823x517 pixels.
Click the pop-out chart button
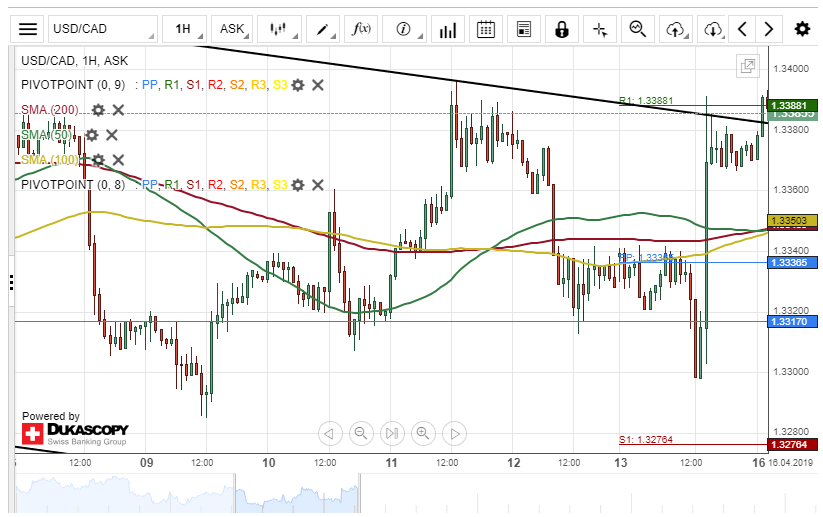747,67
